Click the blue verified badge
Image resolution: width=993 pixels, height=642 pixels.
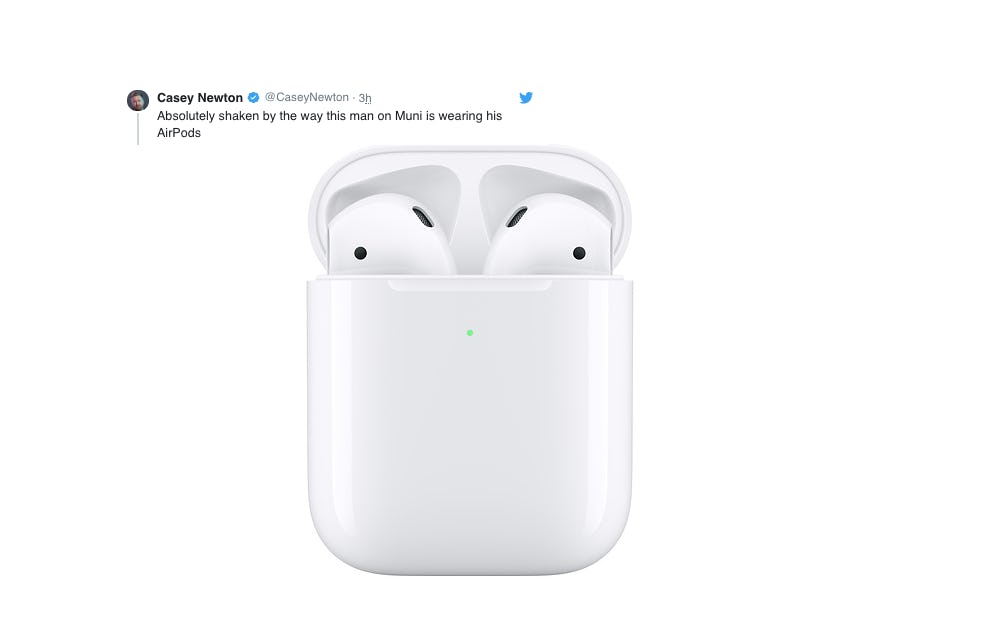pos(253,98)
